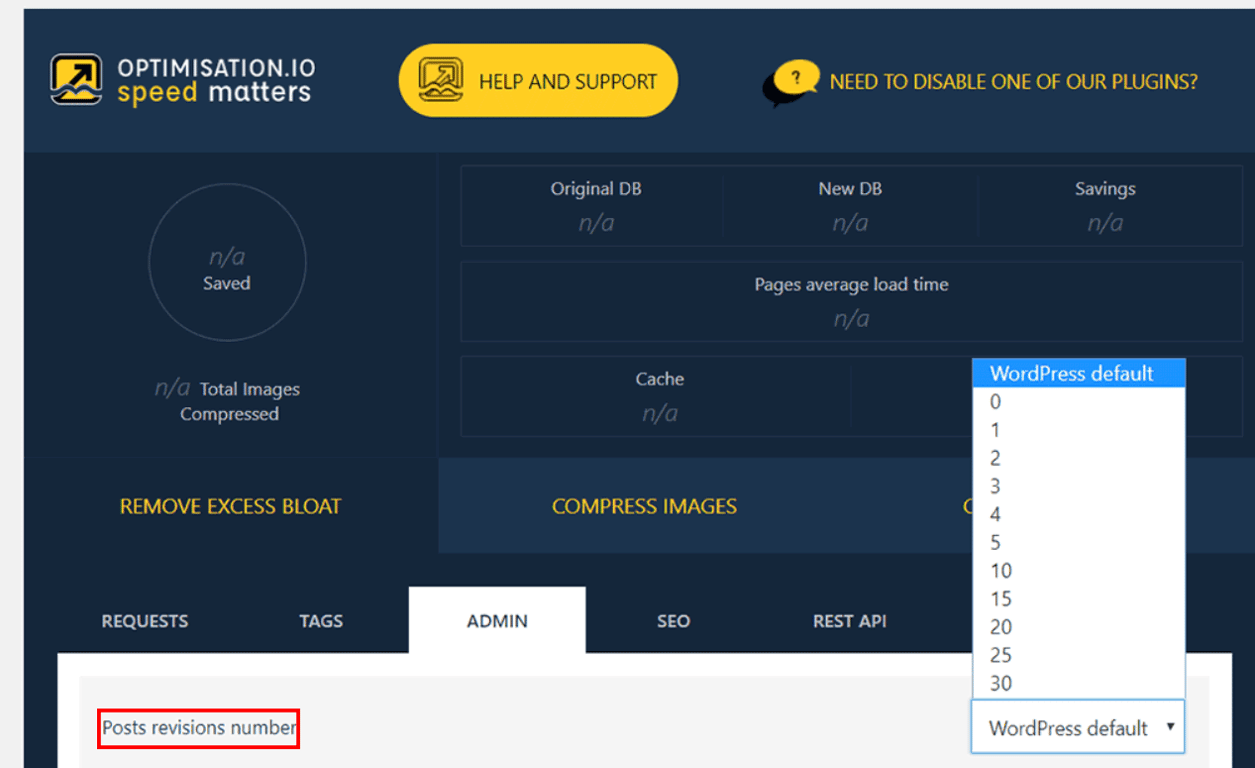The width and height of the screenshot is (1255, 768).
Task: View the REST API tab
Action: 849,620
